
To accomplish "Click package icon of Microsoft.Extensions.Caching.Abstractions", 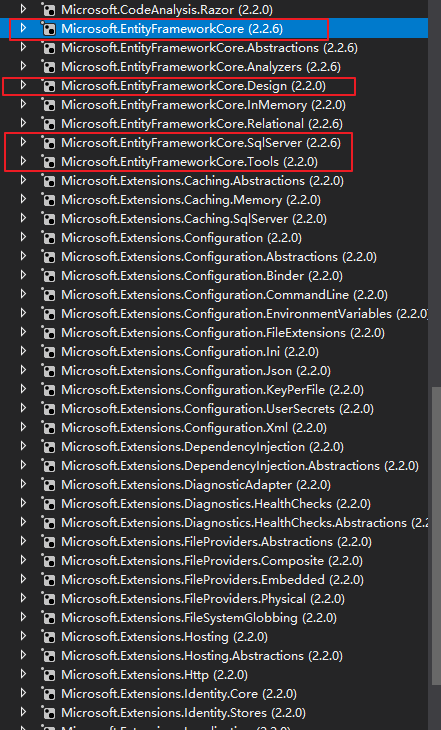I will [x=48, y=181].
